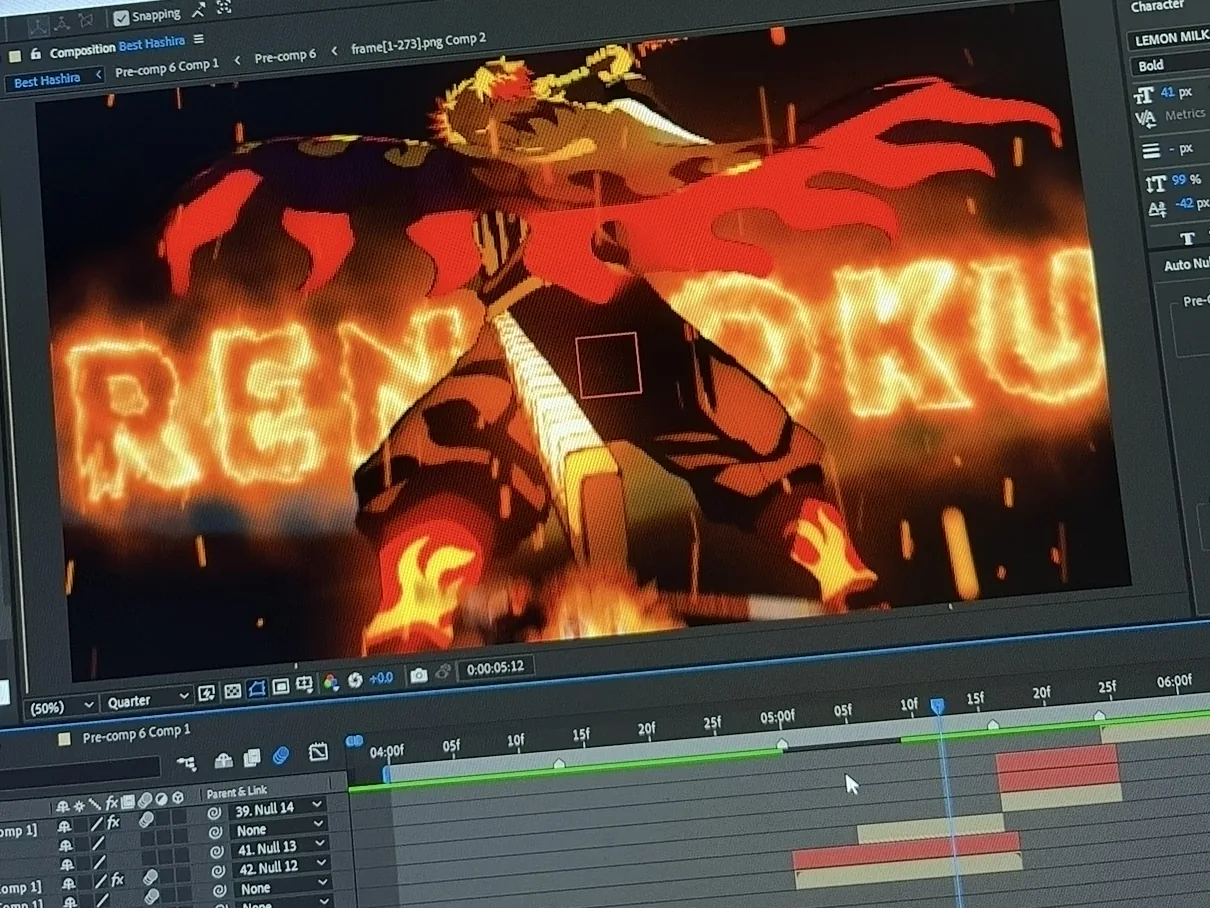1210x908 pixels.
Task: Click the kerning VA icon
Action: coord(1146,120)
